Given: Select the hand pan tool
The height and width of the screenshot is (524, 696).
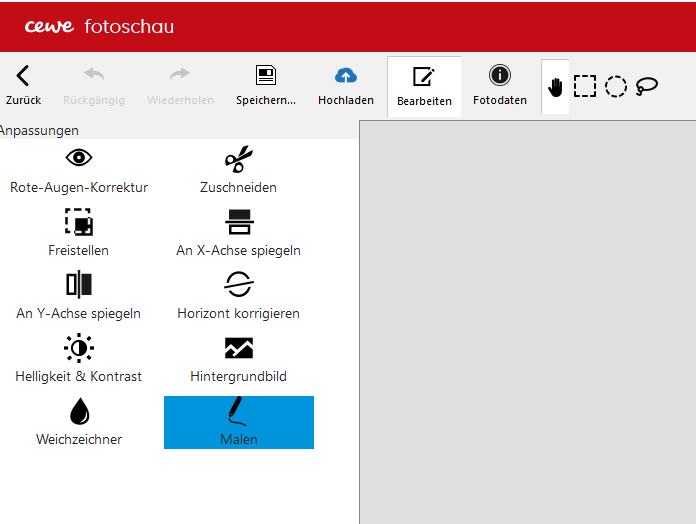Looking at the screenshot, I should pos(555,87).
